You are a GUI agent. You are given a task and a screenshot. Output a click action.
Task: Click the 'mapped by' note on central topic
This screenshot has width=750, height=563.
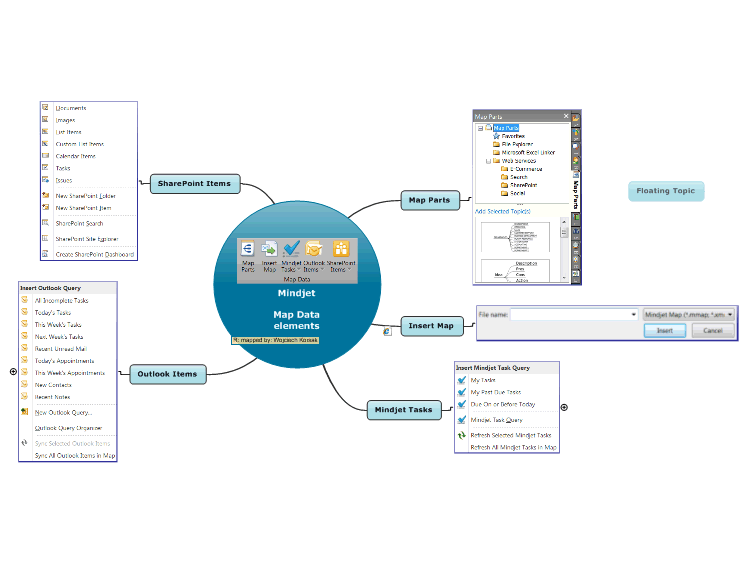(275, 340)
